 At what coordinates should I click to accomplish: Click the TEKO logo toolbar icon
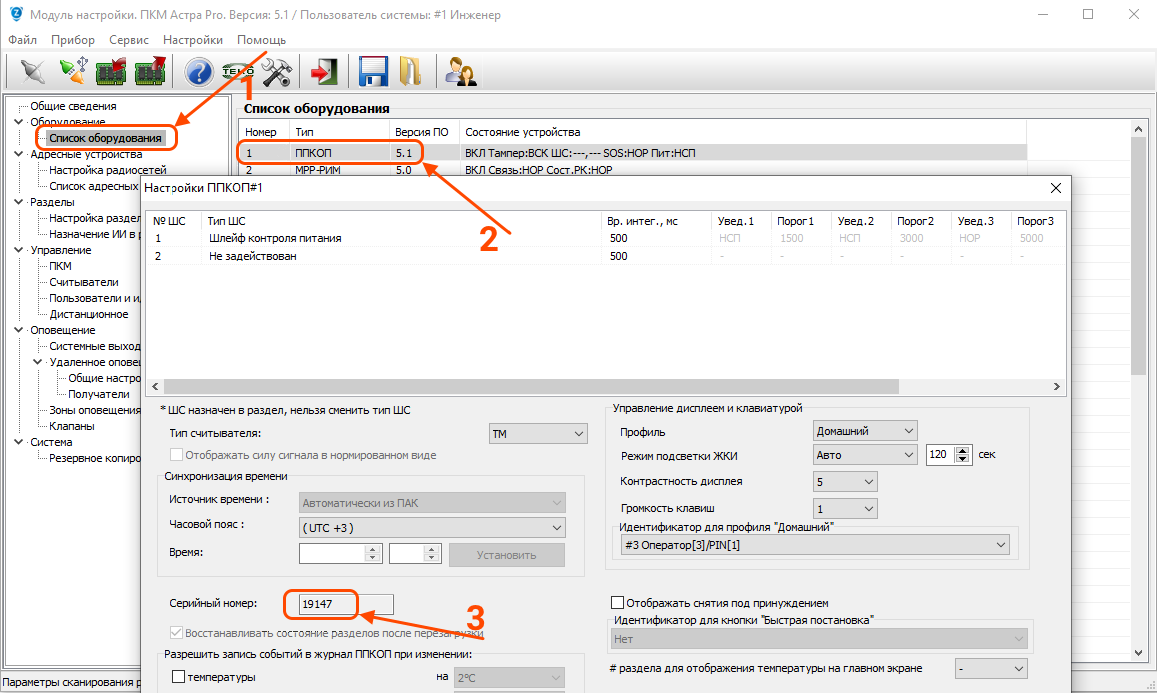[238, 72]
